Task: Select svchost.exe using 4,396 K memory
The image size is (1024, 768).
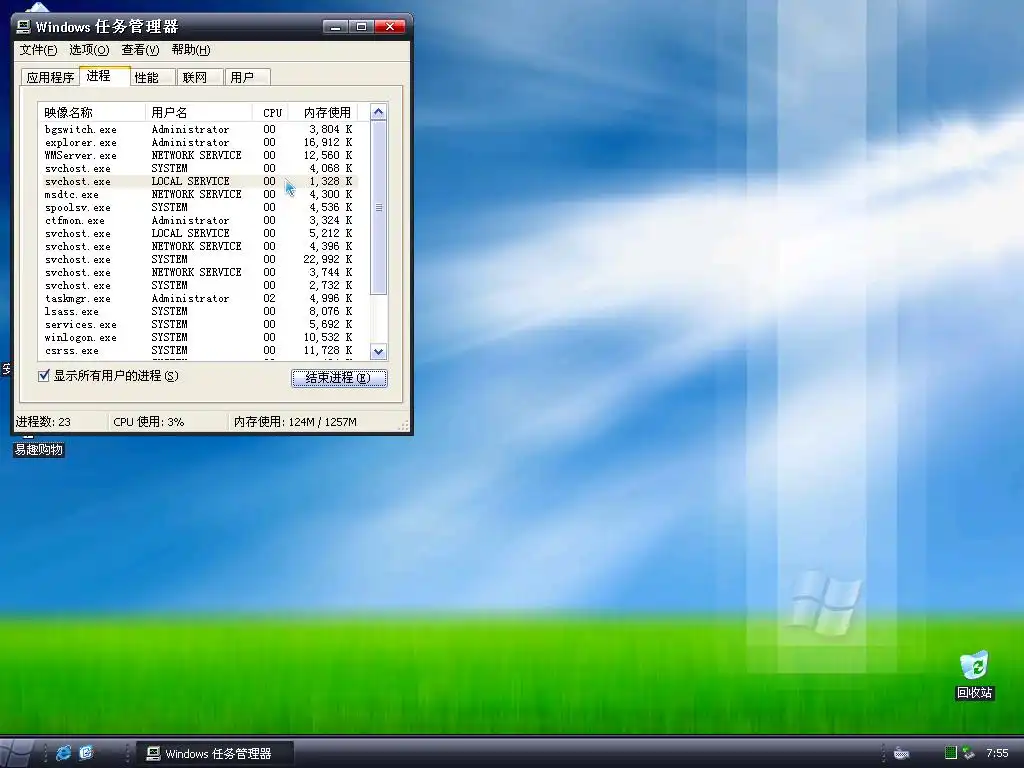Action: coord(199,246)
